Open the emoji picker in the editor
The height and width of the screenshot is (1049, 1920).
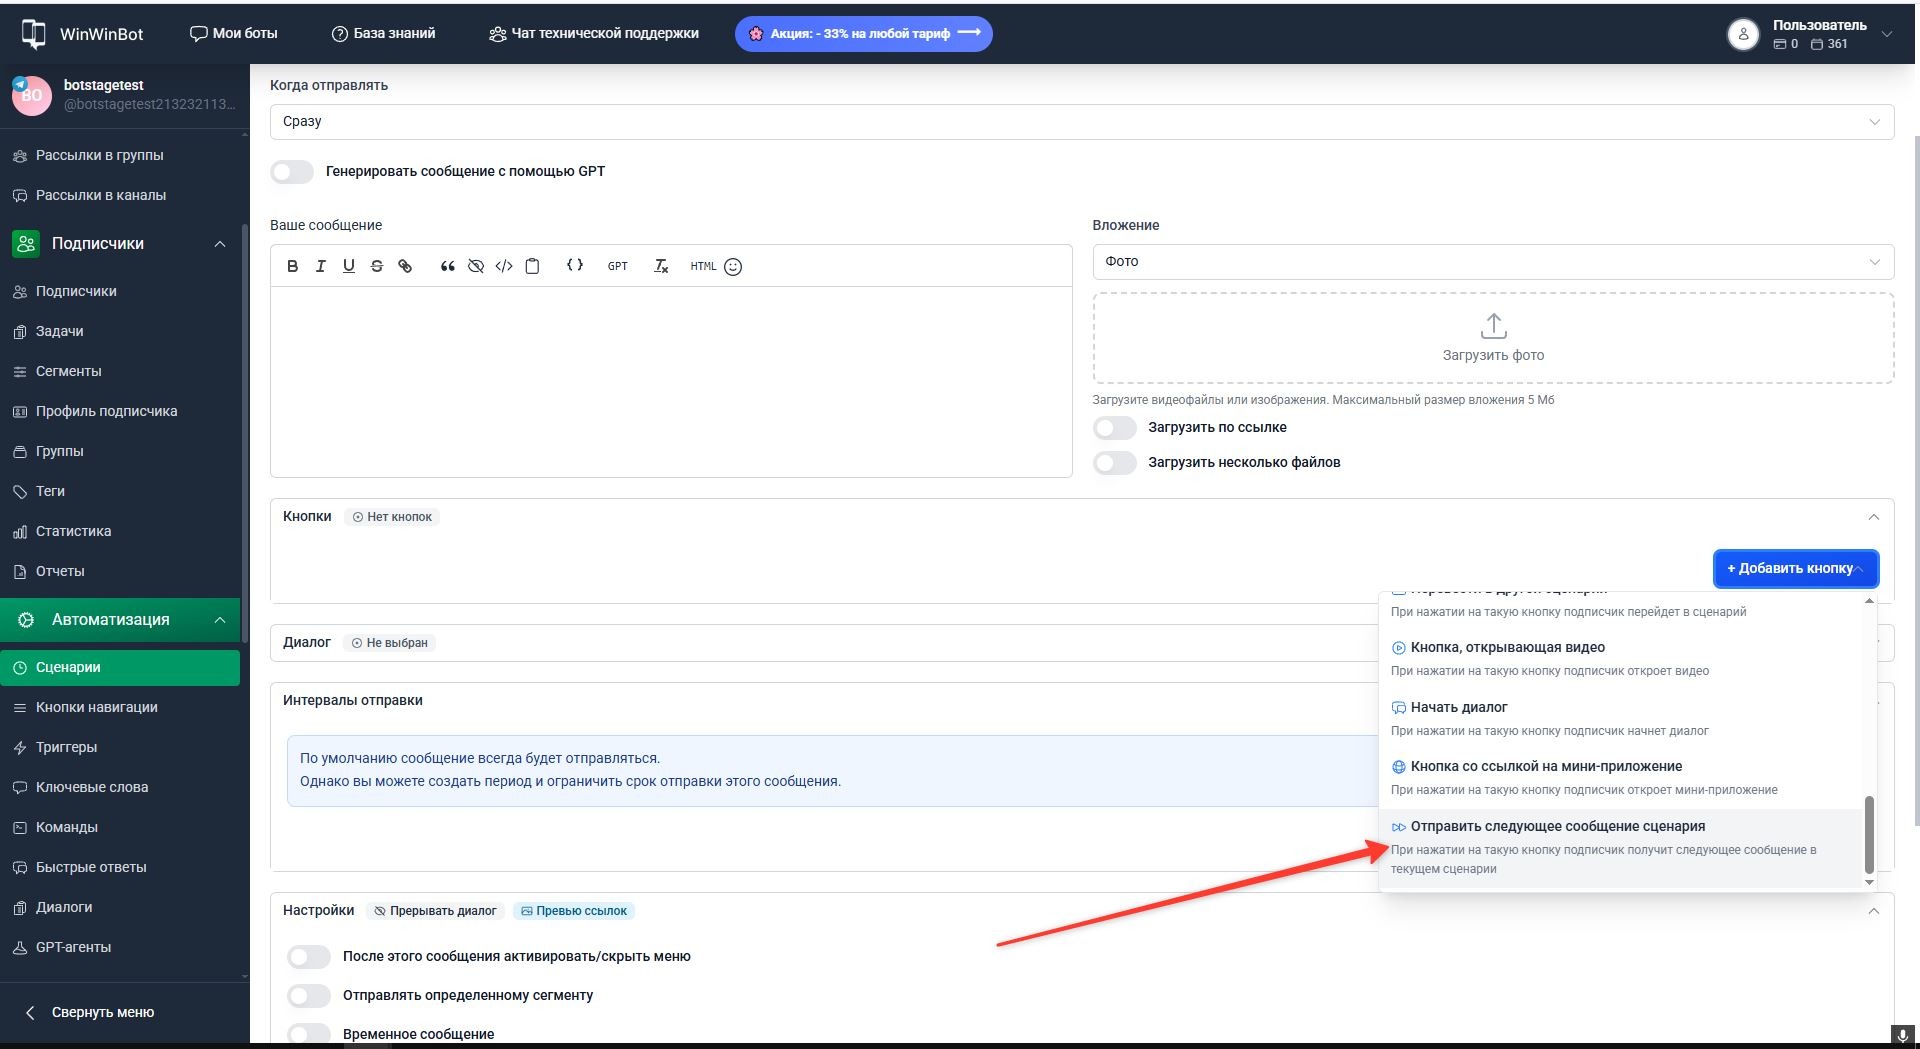[733, 267]
